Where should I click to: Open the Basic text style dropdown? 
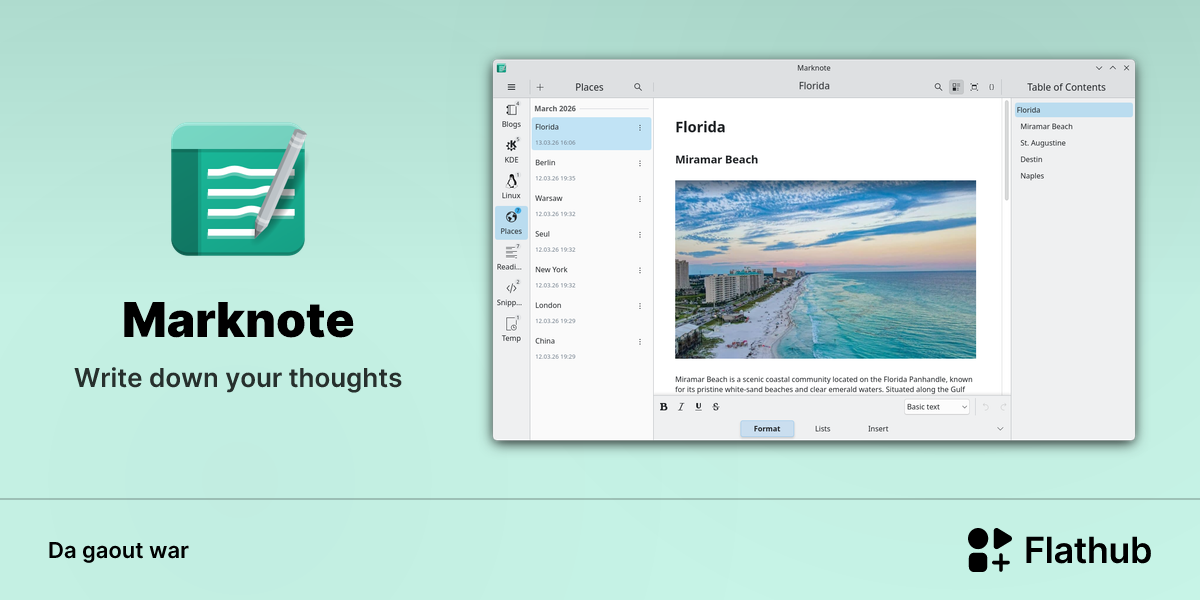(937, 407)
